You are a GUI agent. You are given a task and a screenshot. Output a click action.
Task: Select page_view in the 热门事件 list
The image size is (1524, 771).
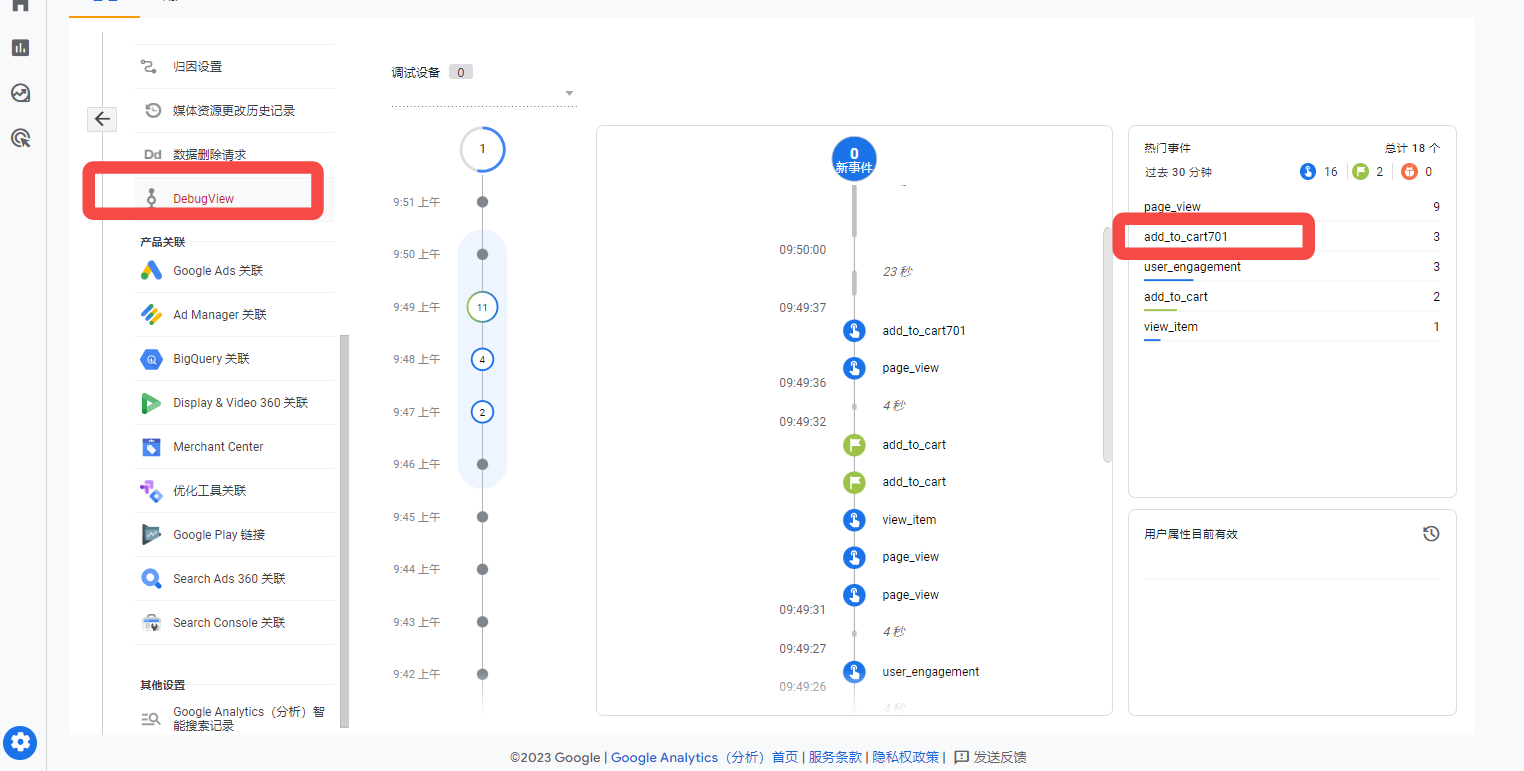point(1170,206)
